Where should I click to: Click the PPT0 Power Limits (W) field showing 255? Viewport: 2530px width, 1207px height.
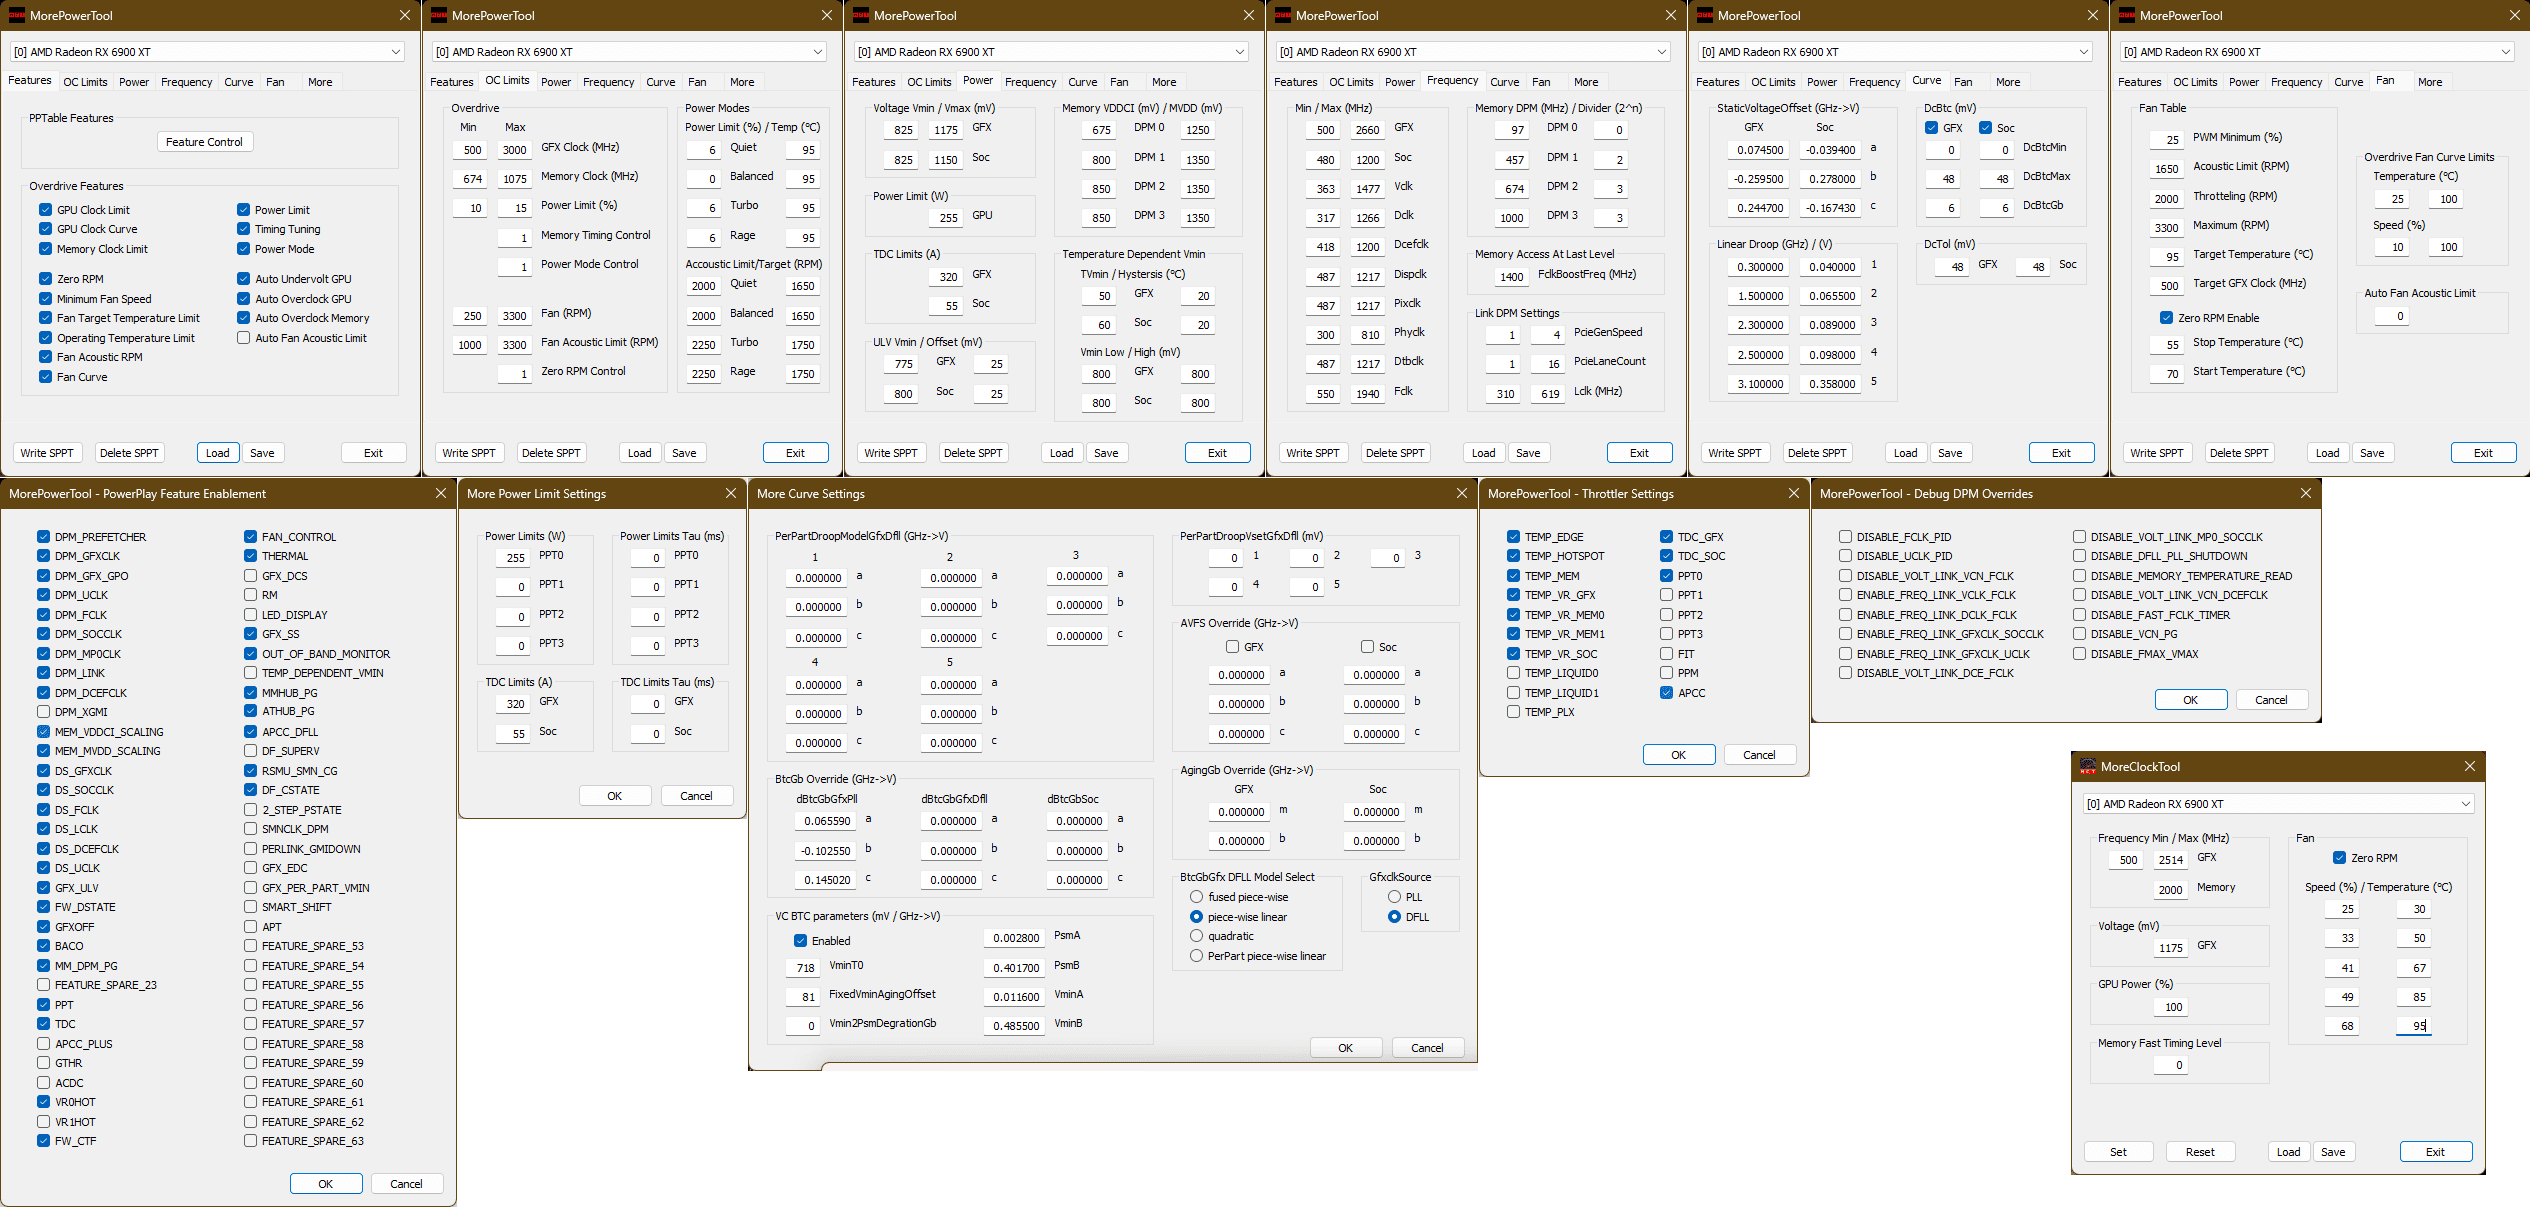coord(514,558)
